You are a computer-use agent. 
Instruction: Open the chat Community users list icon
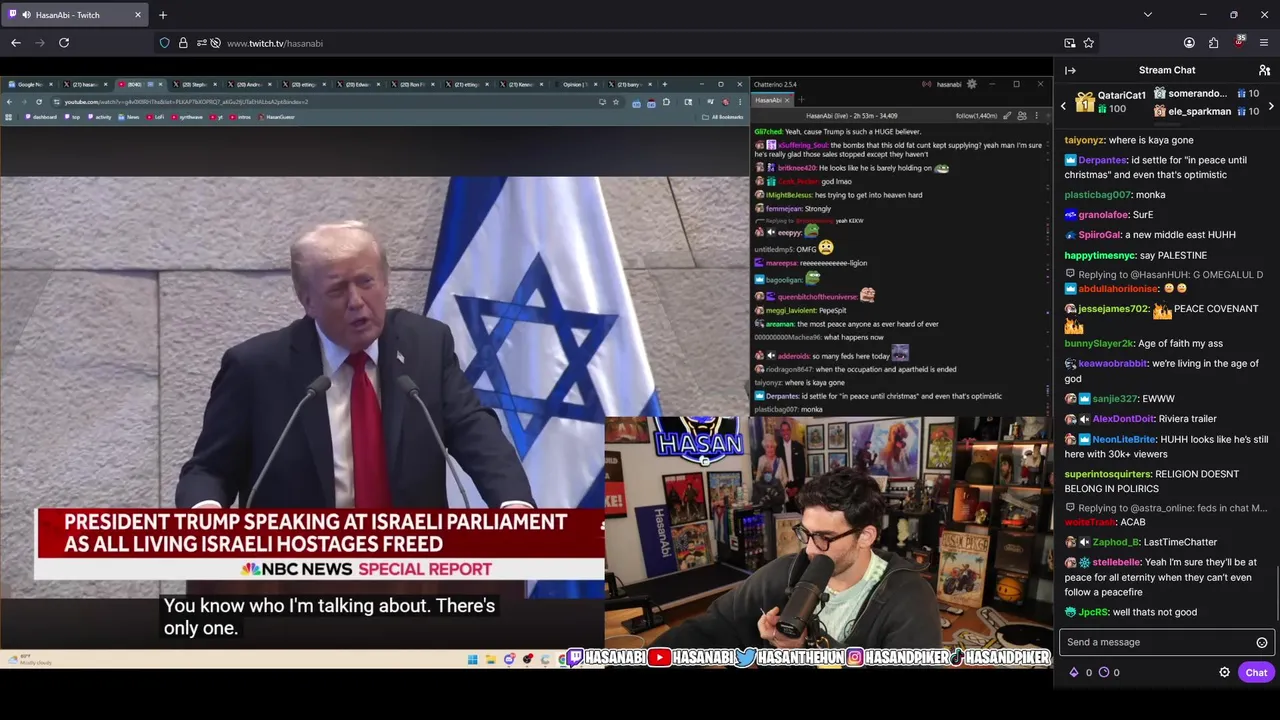click(1264, 70)
